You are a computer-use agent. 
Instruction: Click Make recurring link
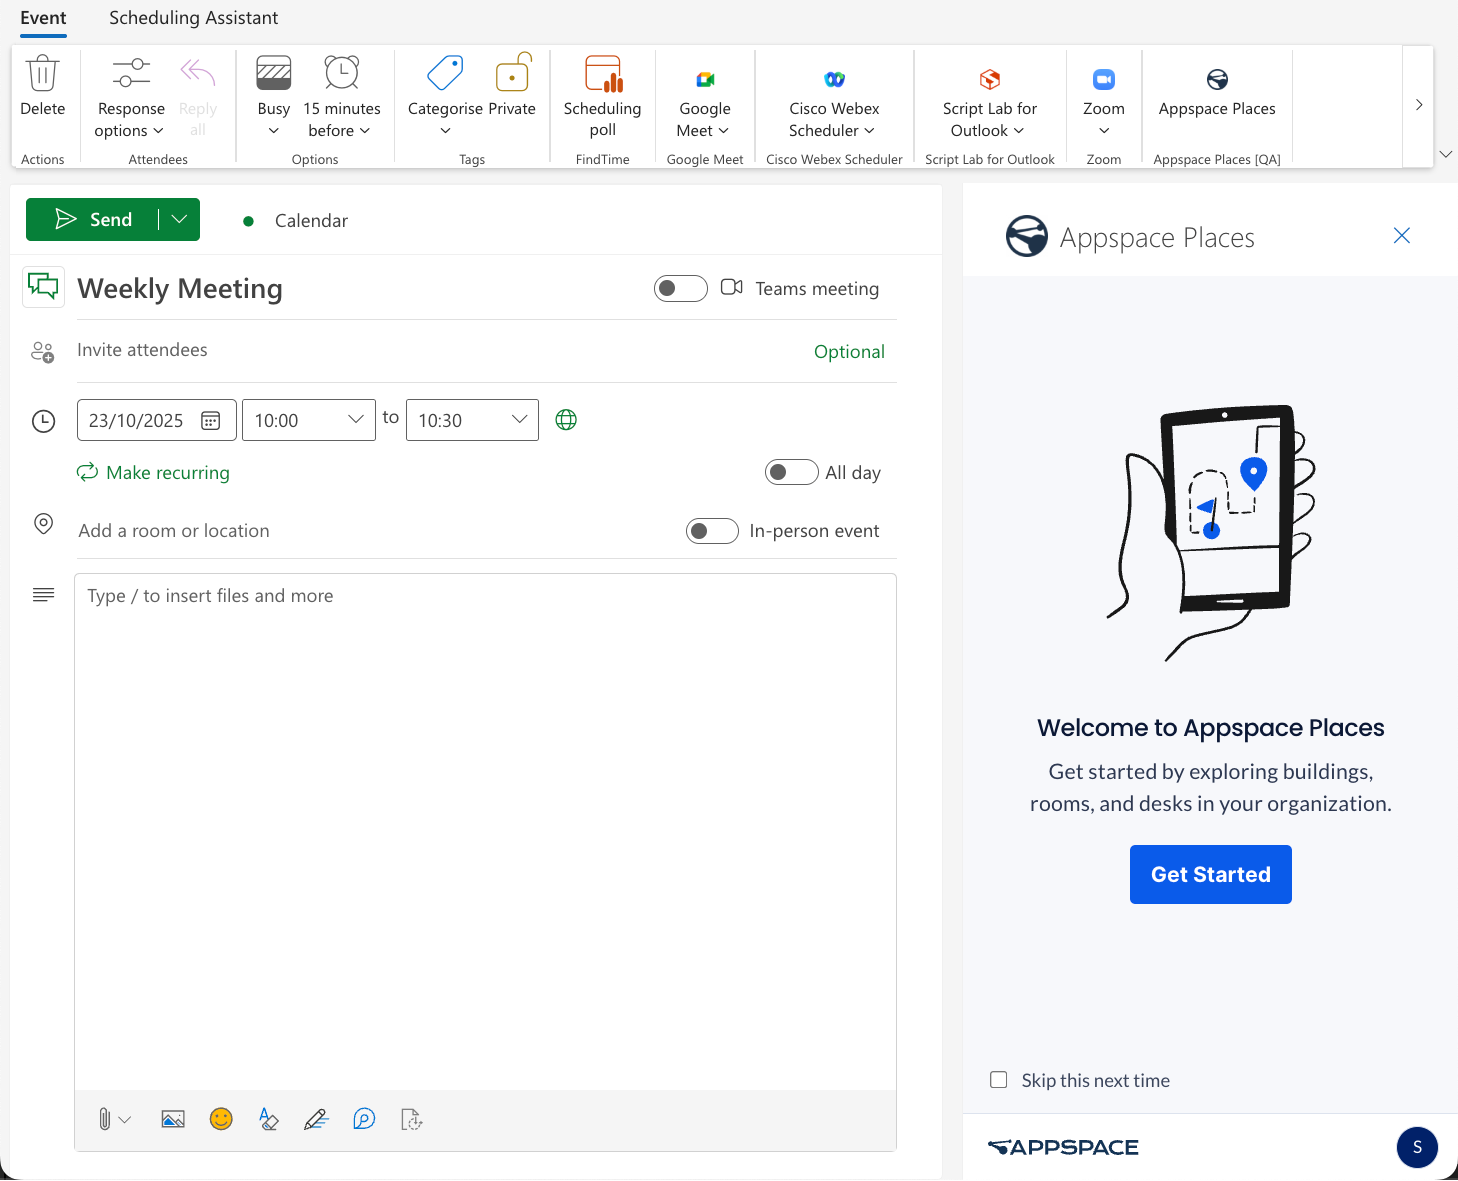tap(153, 472)
